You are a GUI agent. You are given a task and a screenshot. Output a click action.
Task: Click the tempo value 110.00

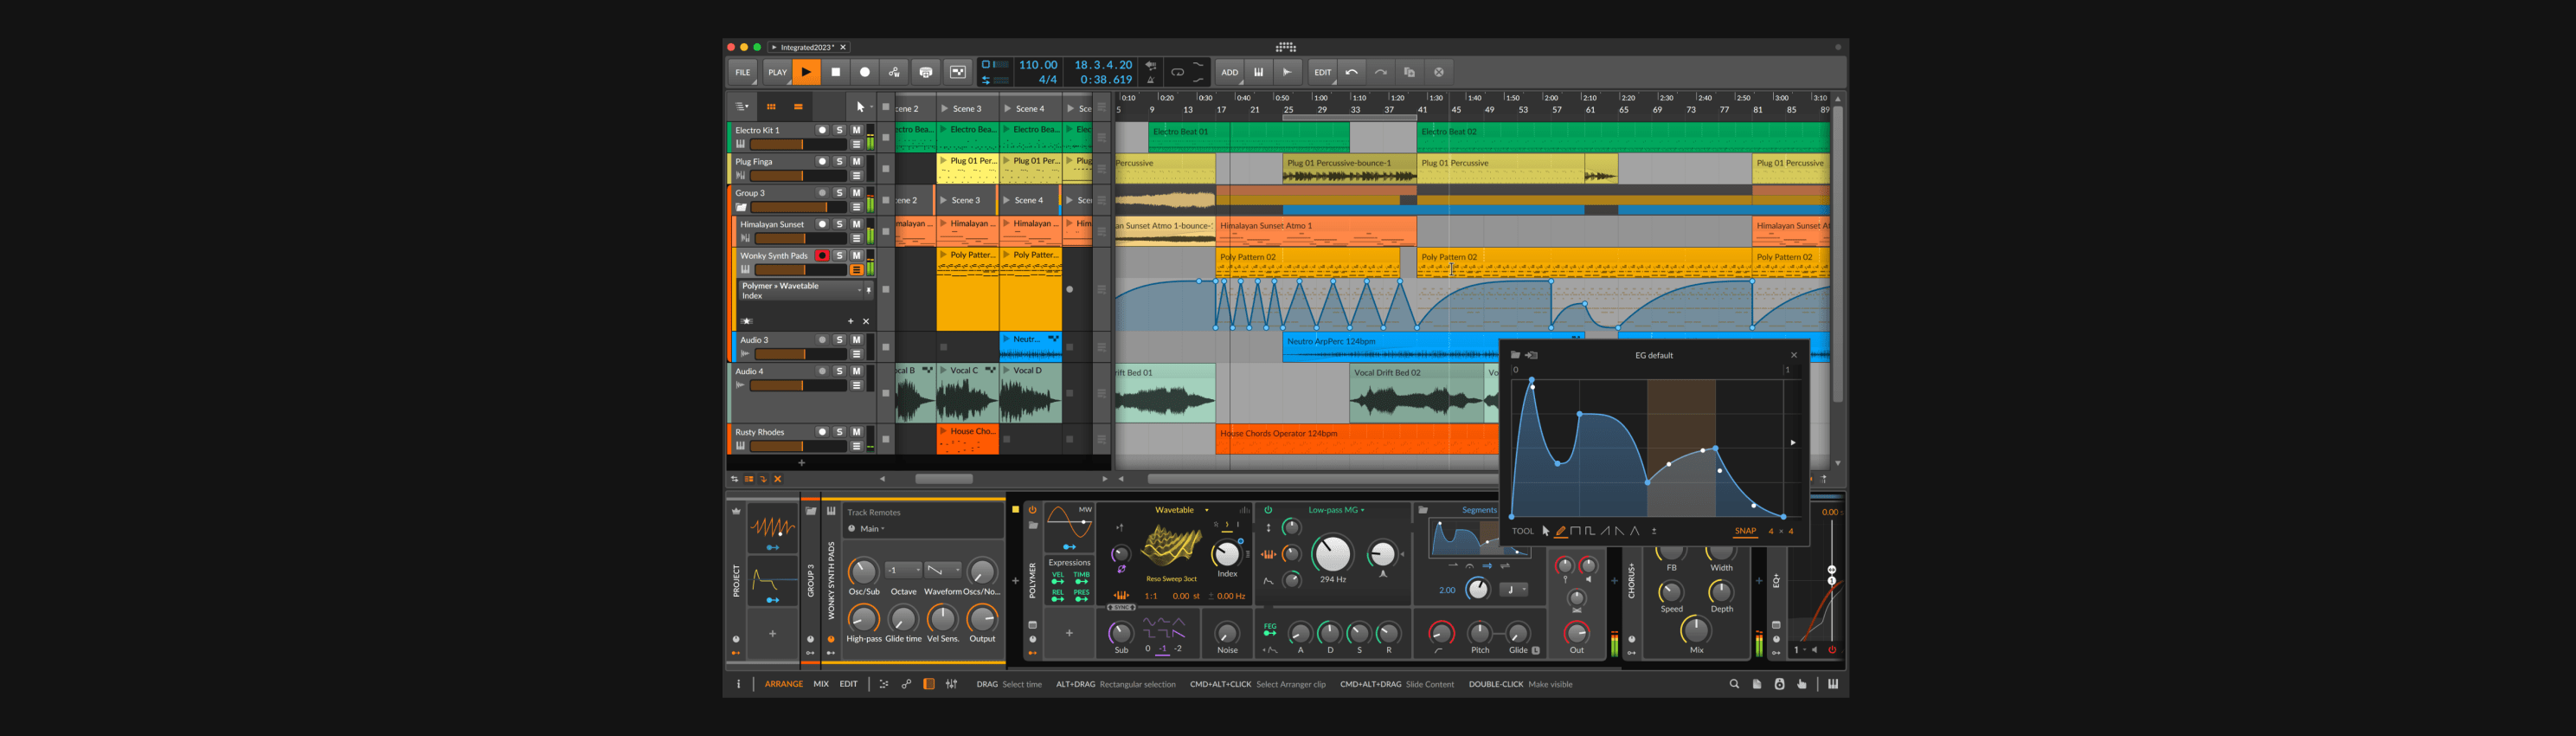(1038, 65)
